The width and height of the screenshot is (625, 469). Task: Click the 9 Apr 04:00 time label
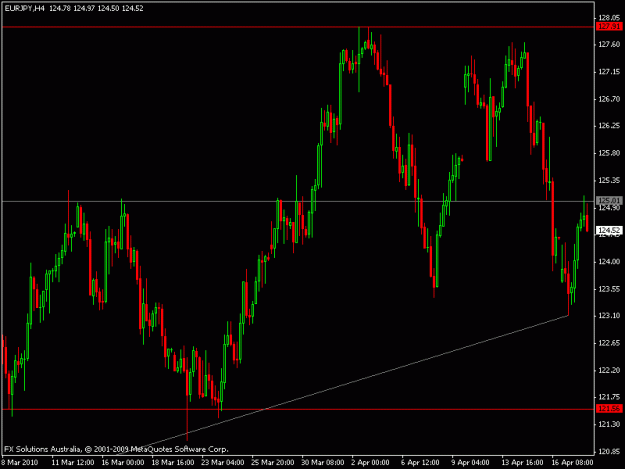470,462
